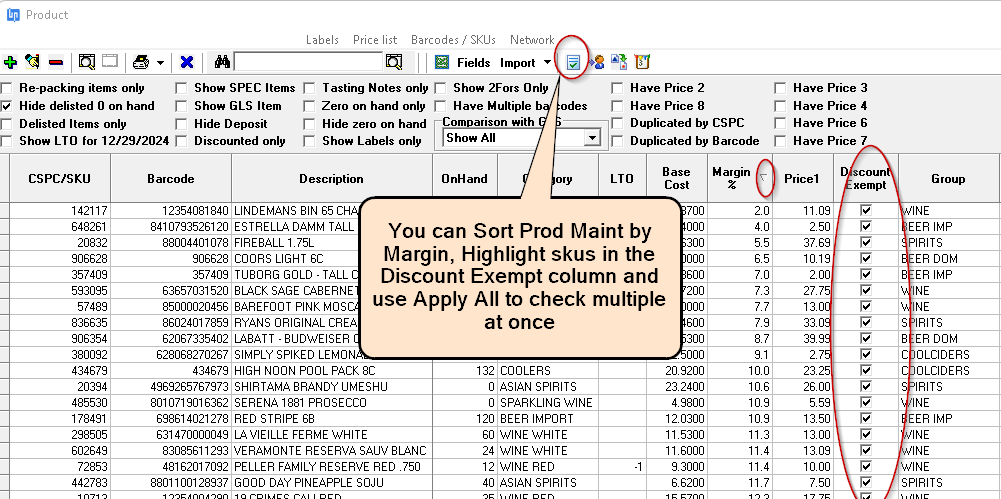Check Show Labels only
The image size is (1001, 499).
pyautogui.click(x=309, y=141)
